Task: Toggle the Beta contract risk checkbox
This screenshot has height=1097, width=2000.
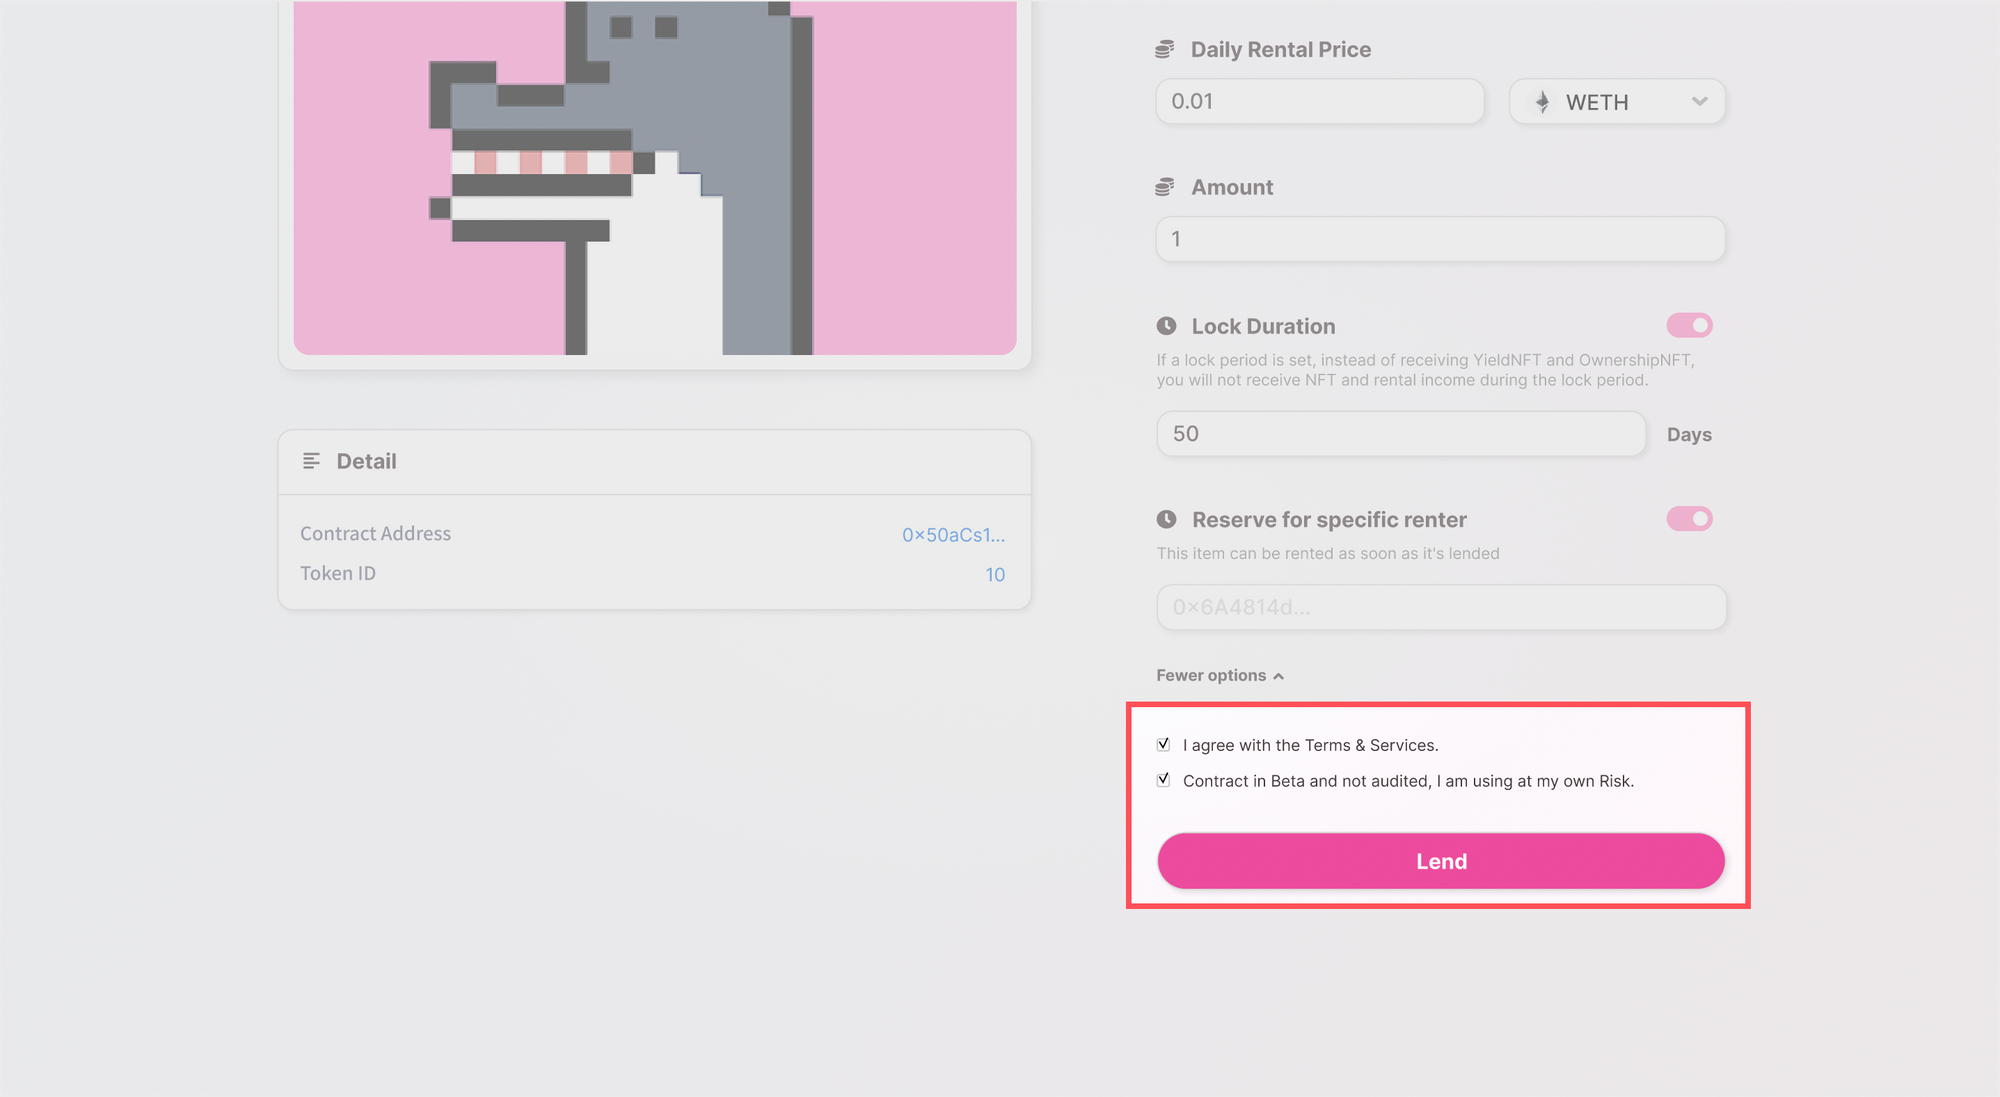Action: click(1163, 780)
